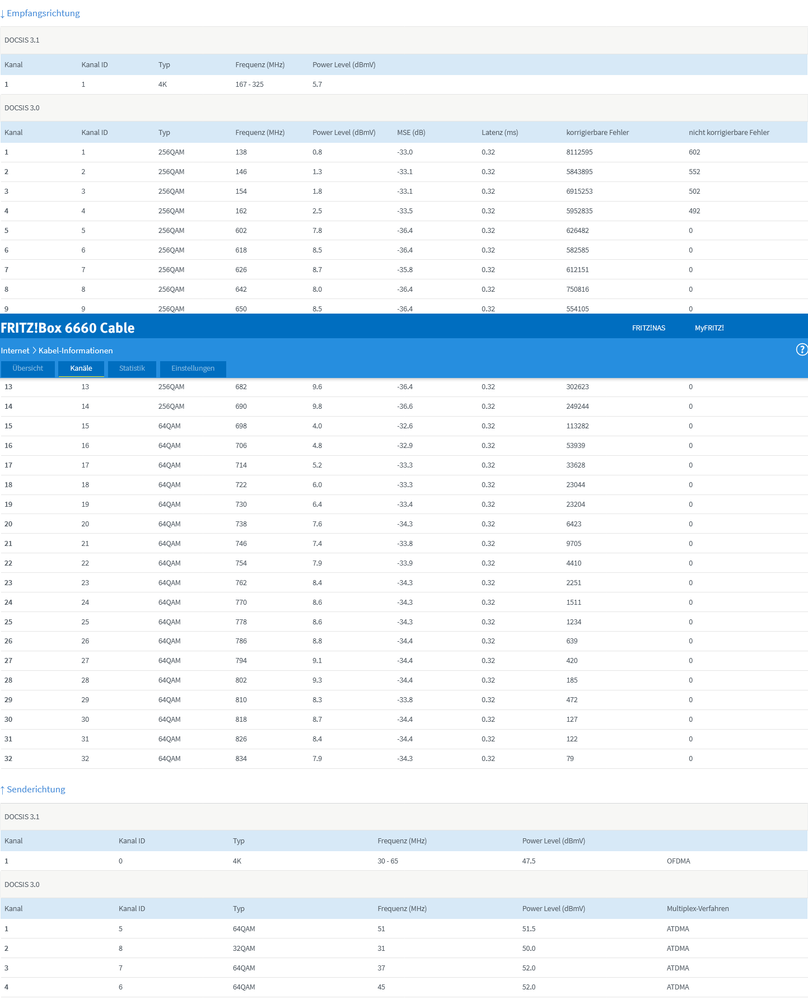Click the Latenz (ms) column header
This screenshot has height=999, width=808.
click(x=500, y=133)
